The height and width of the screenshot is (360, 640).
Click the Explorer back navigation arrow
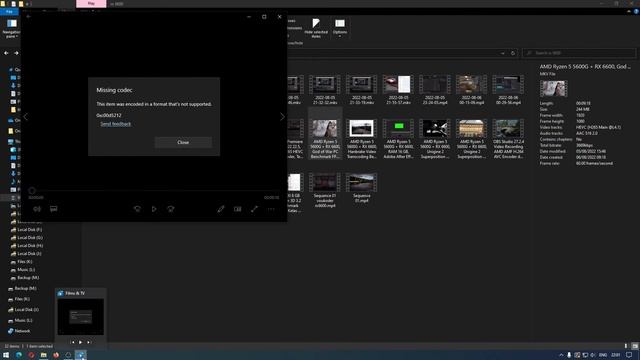coord(6,53)
